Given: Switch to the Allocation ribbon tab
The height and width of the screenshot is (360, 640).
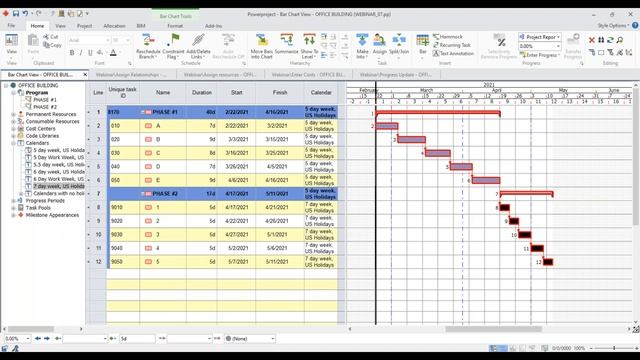Looking at the screenshot, I should point(114,26).
